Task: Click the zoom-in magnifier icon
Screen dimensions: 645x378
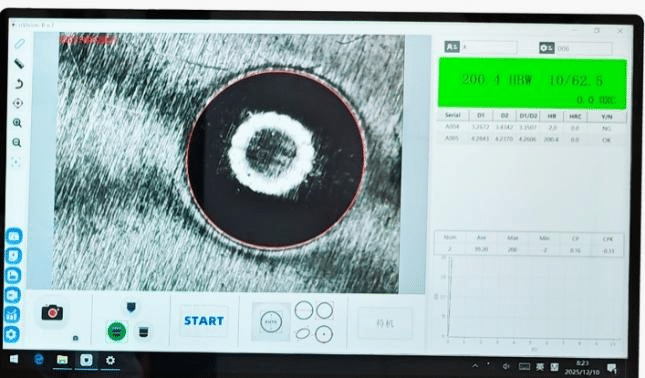Action: tap(17, 123)
